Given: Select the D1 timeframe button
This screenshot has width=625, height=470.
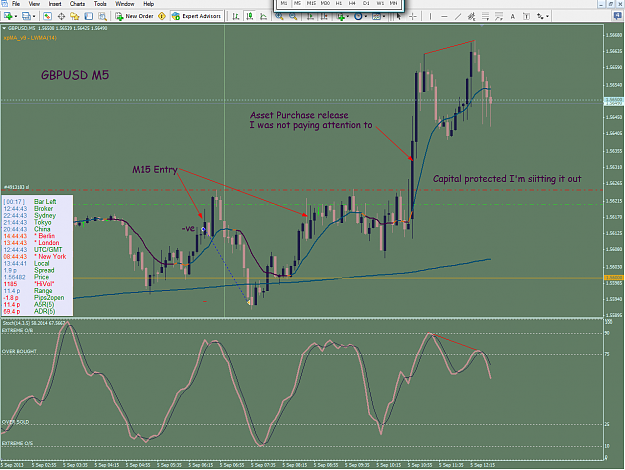Looking at the screenshot, I should pyautogui.click(x=366, y=3).
